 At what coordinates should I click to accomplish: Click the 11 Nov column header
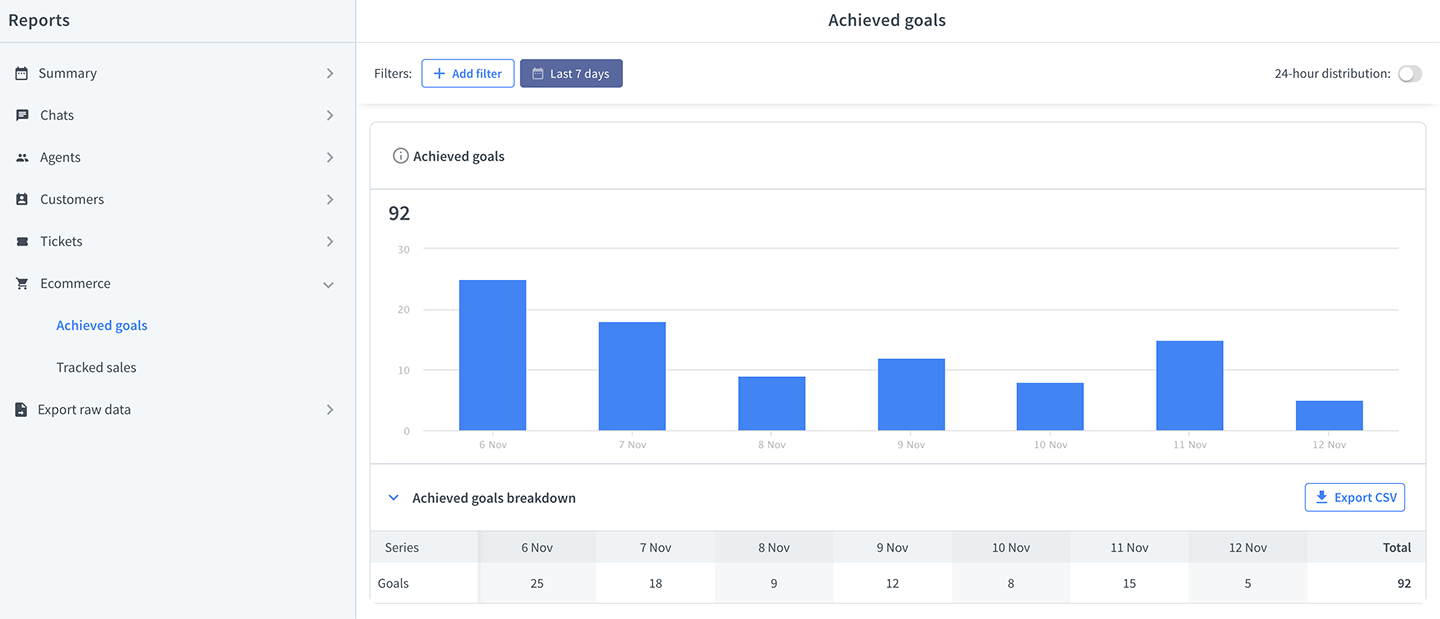tap(1130, 547)
